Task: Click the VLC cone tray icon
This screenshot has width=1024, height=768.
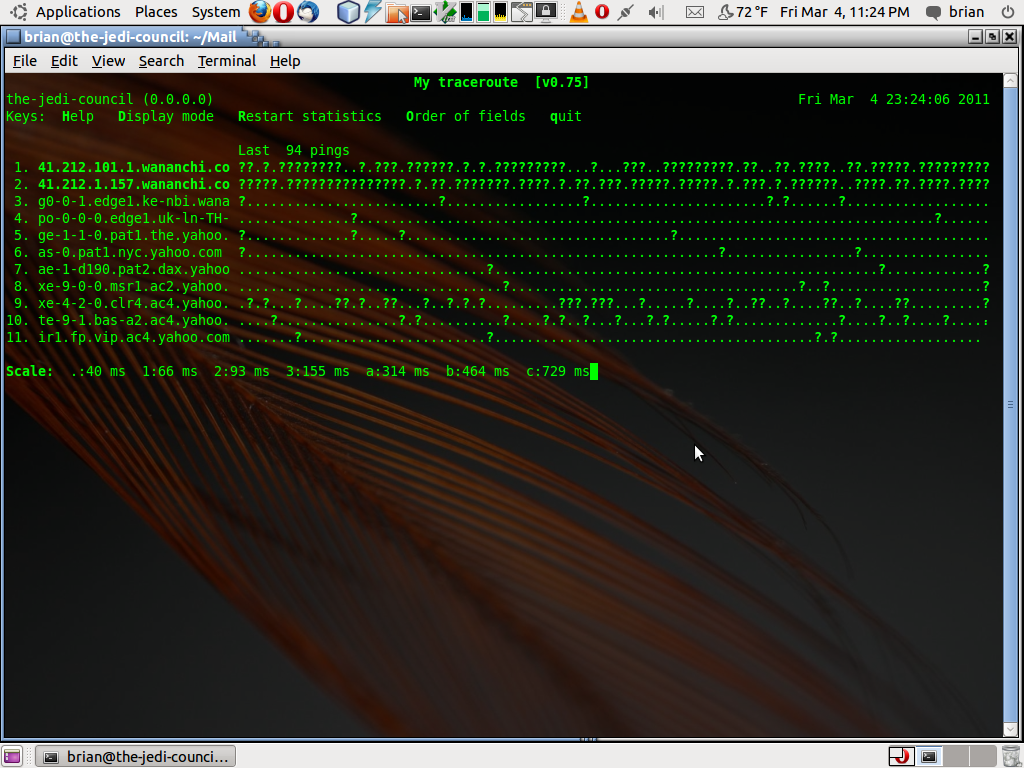Action: click(x=578, y=12)
